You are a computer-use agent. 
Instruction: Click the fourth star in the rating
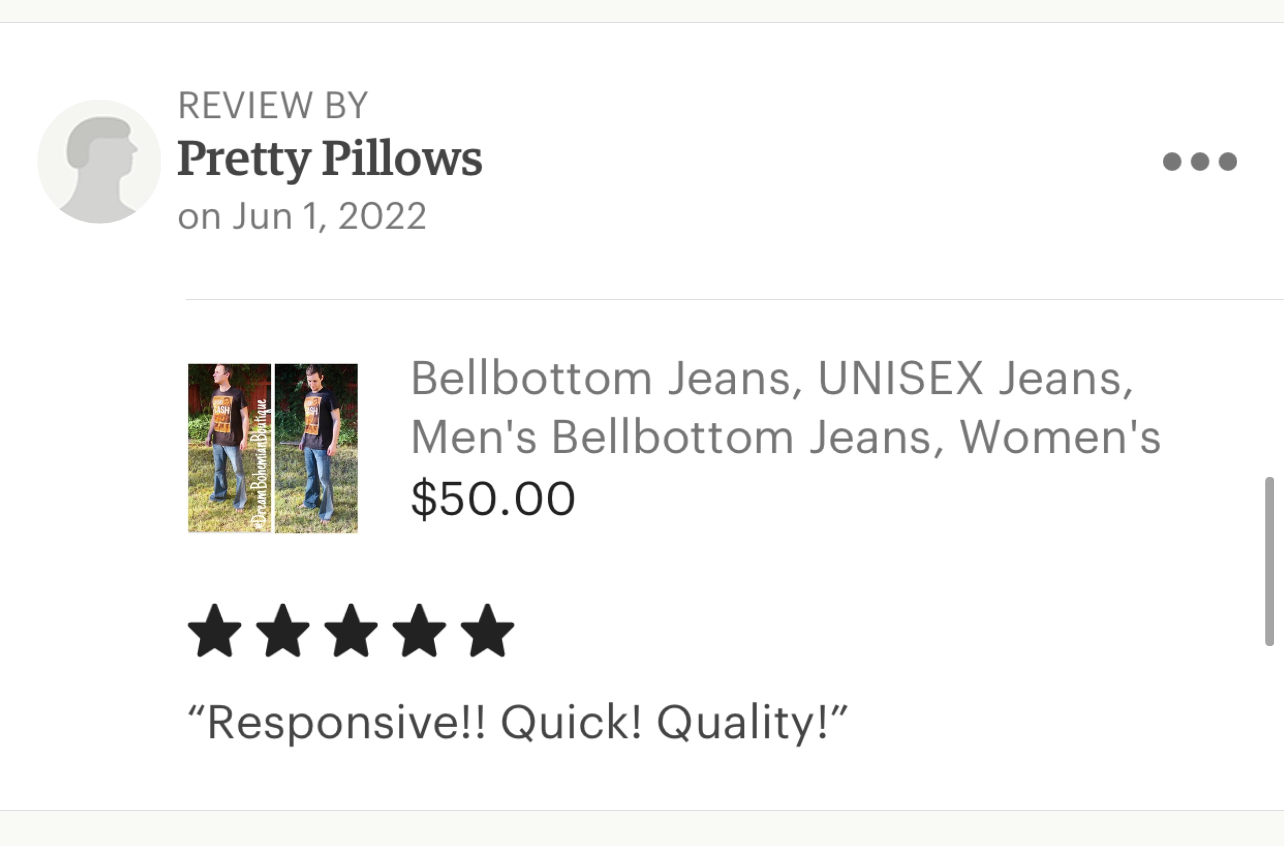pyautogui.click(x=419, y=631)
